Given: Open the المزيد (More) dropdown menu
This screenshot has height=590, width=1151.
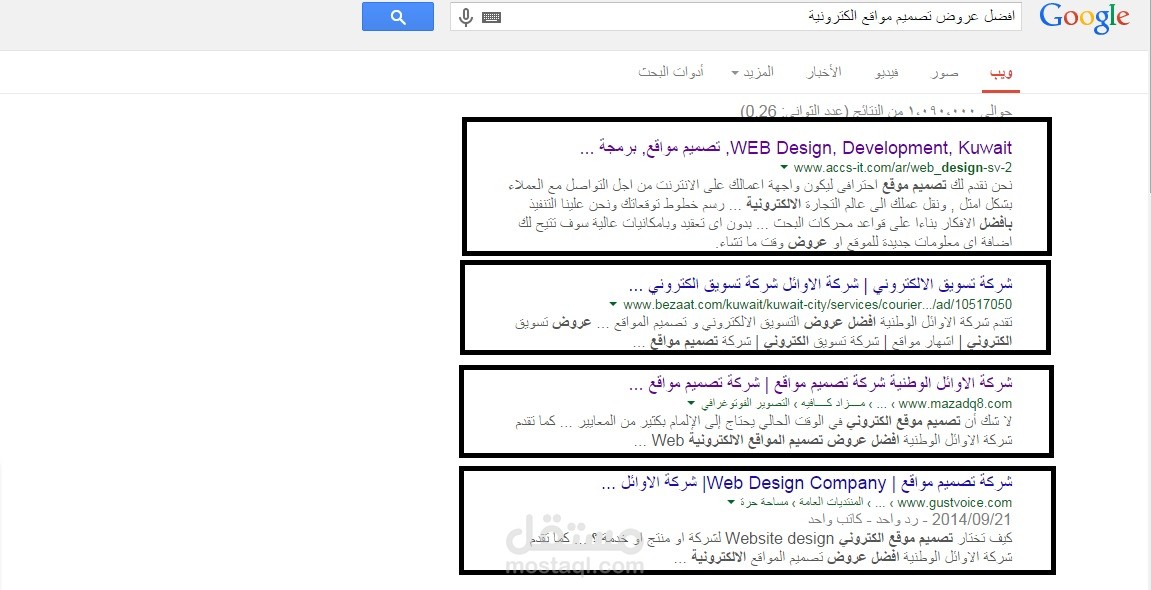Looking at the screenshot, I should point(753,72).
